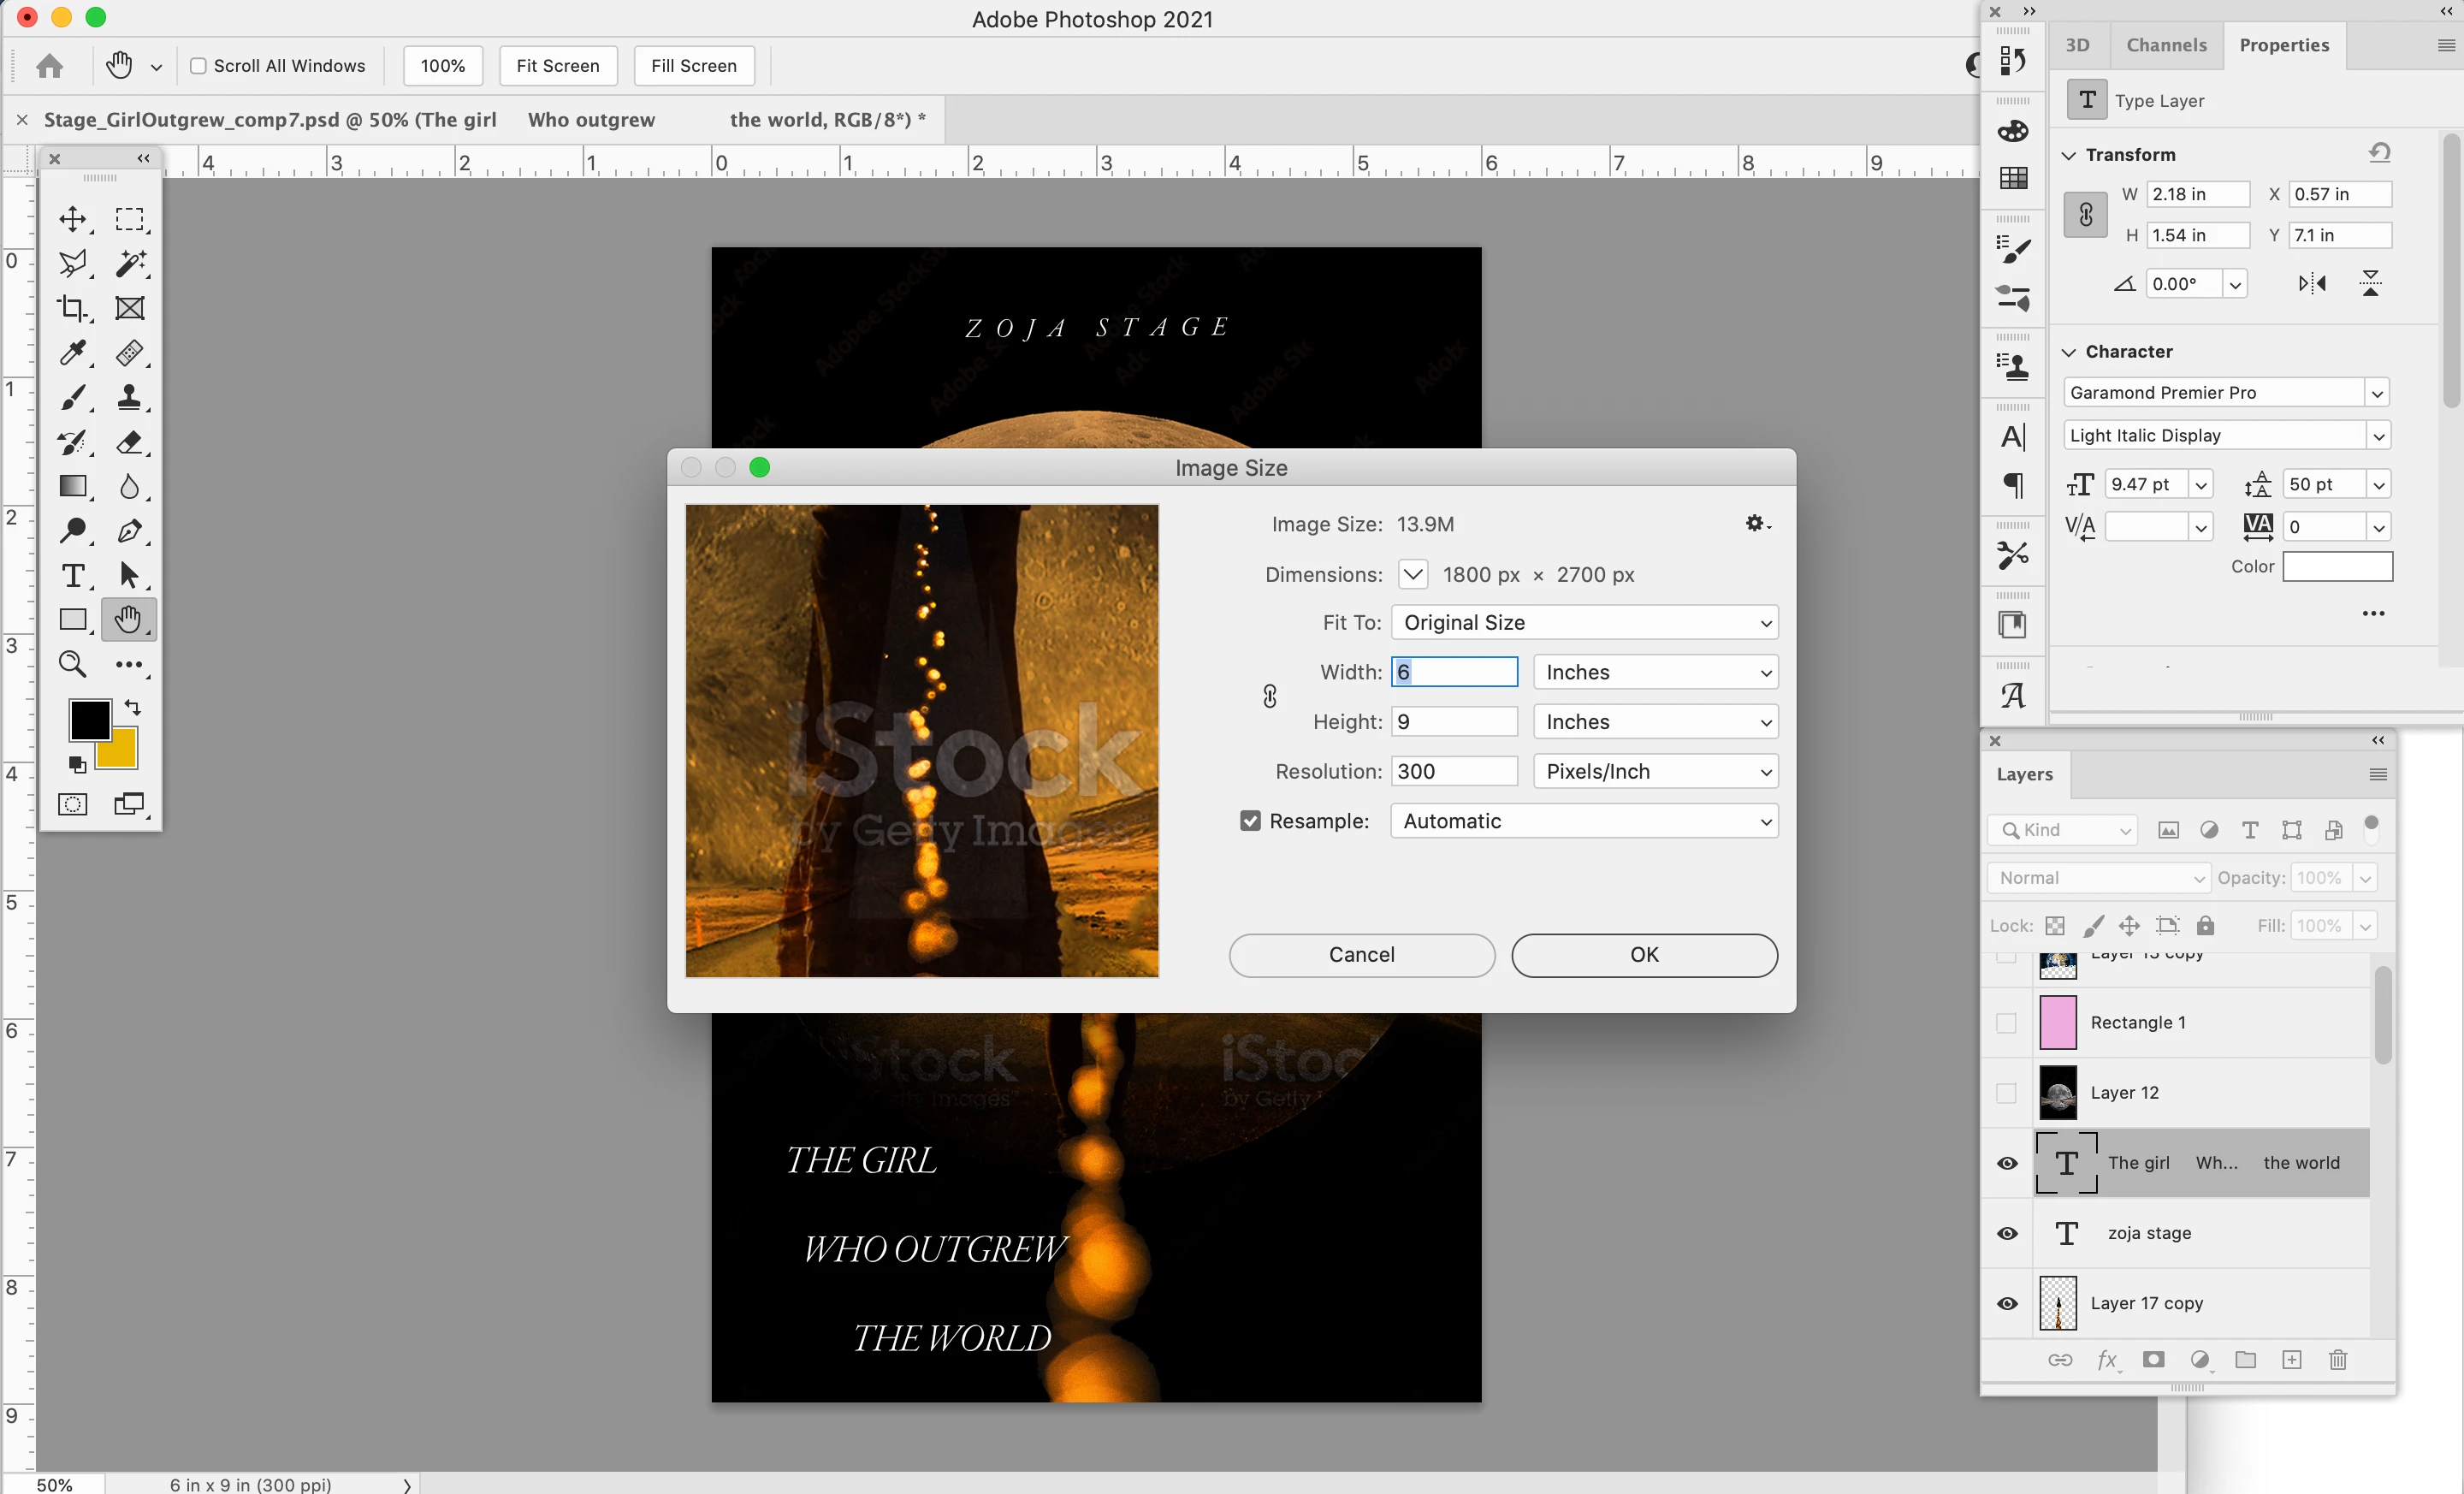Click the Fit Screen button
Screen dimensions: 2464x1494
point(557,66)
